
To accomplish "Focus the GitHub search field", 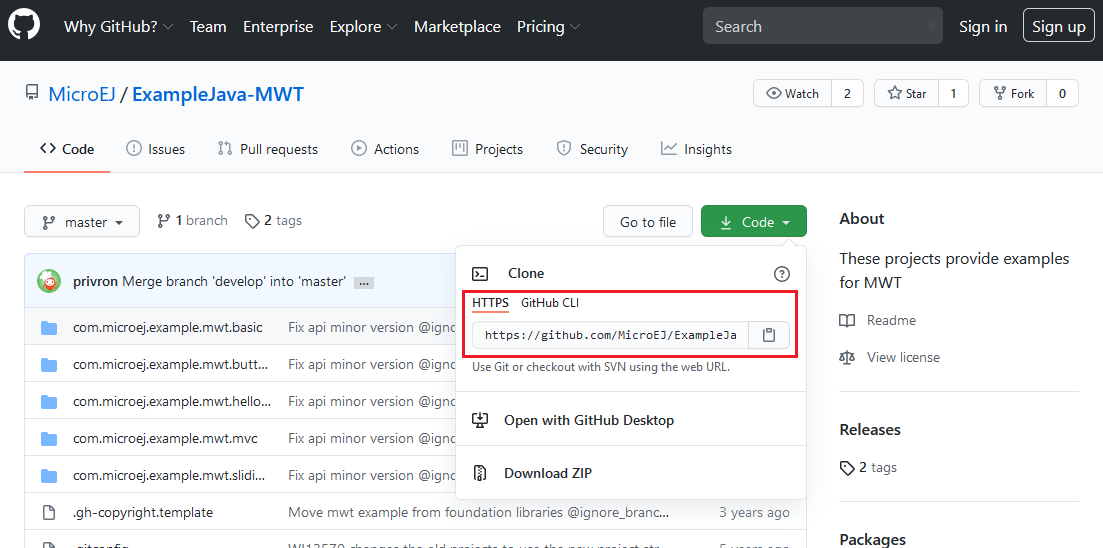I will [822, 27].
